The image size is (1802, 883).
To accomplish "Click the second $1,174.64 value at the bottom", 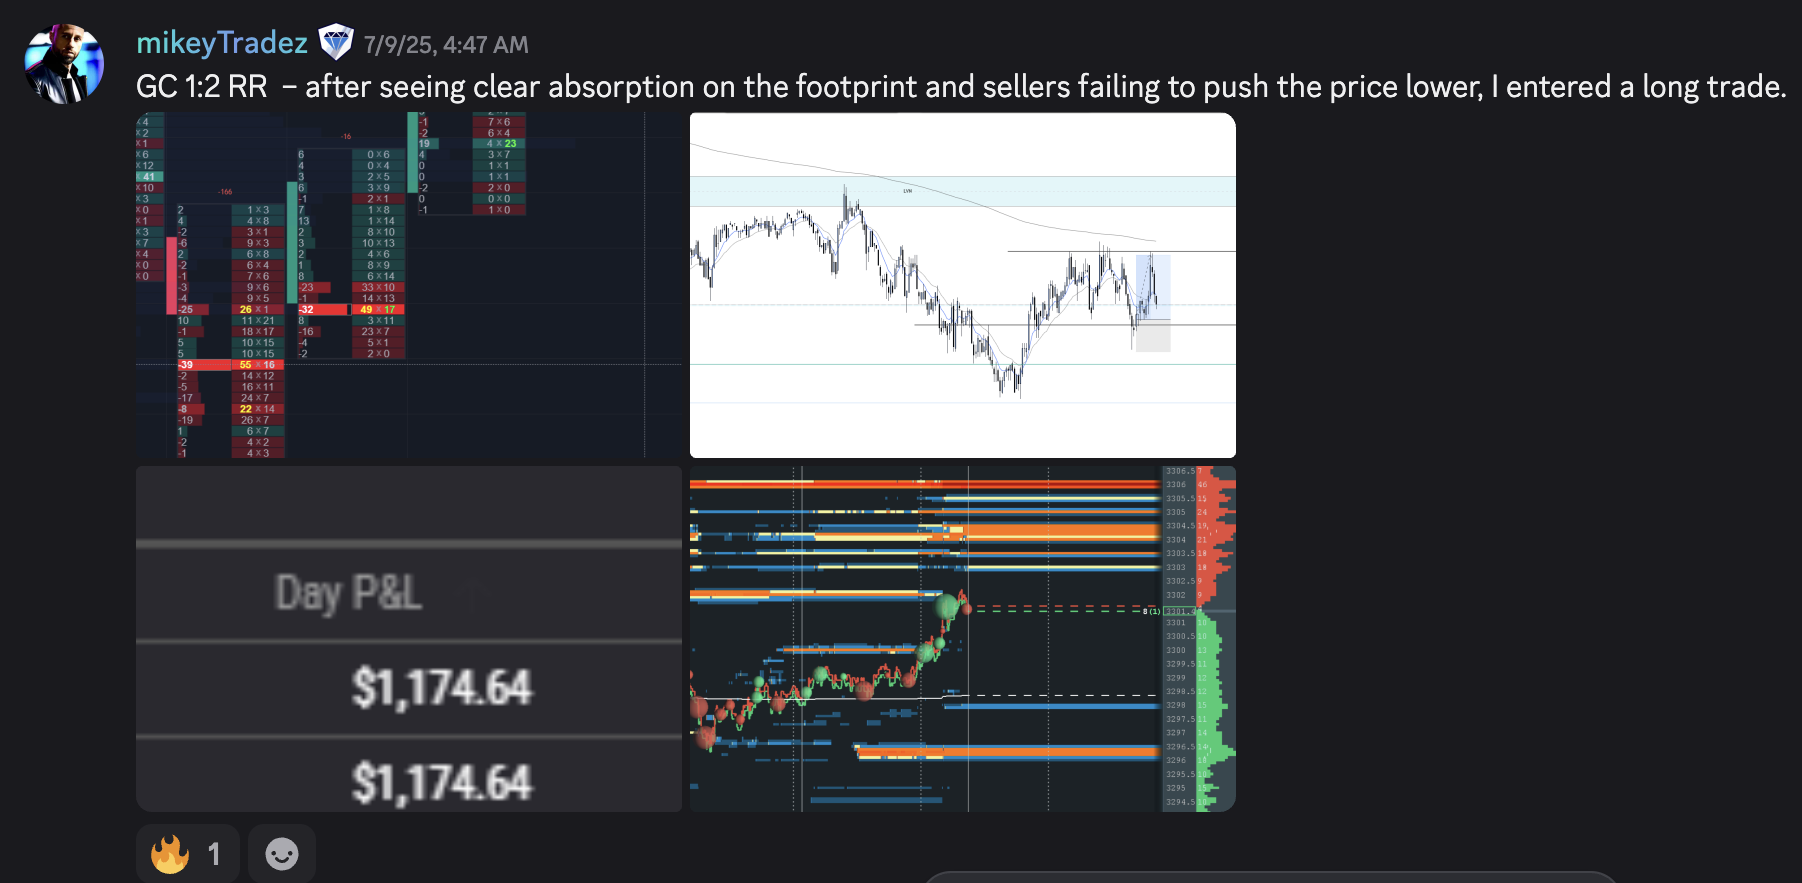I will pyautogui.click(x=442, y=782).
